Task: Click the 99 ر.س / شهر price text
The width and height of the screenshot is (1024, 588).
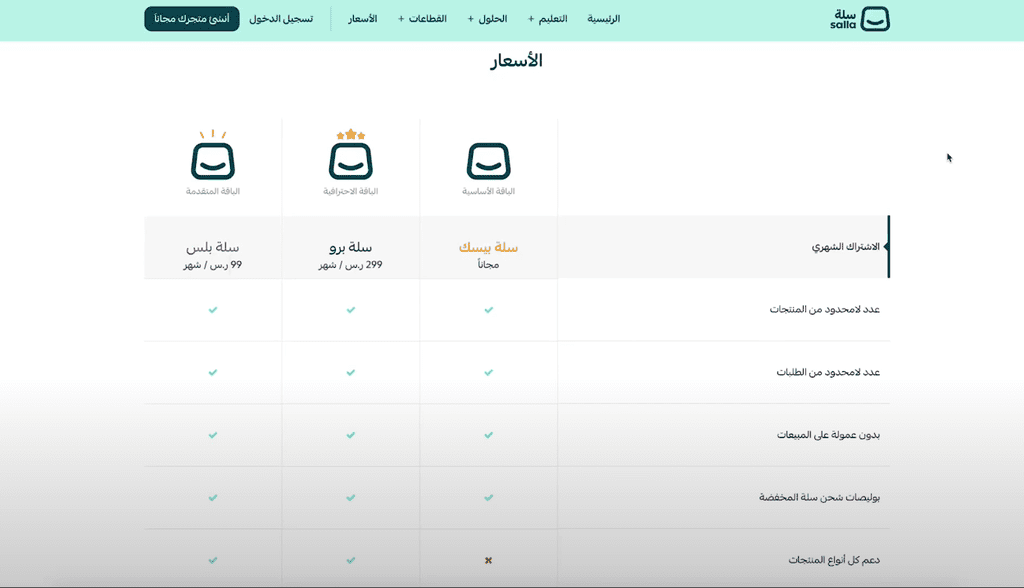Action: (x=213, y=265)
